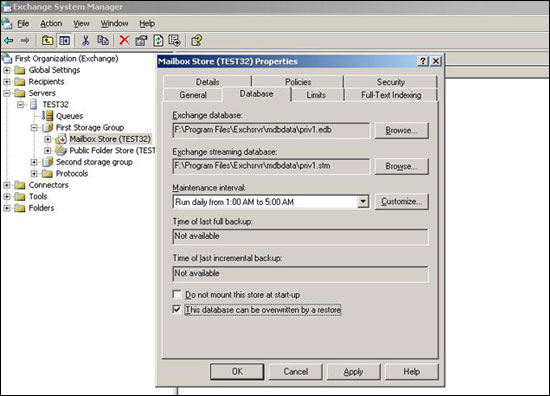This screenshot has width=550, height=396.
Task: Click the Customize maintenance interval button
Action: [401, 202]
